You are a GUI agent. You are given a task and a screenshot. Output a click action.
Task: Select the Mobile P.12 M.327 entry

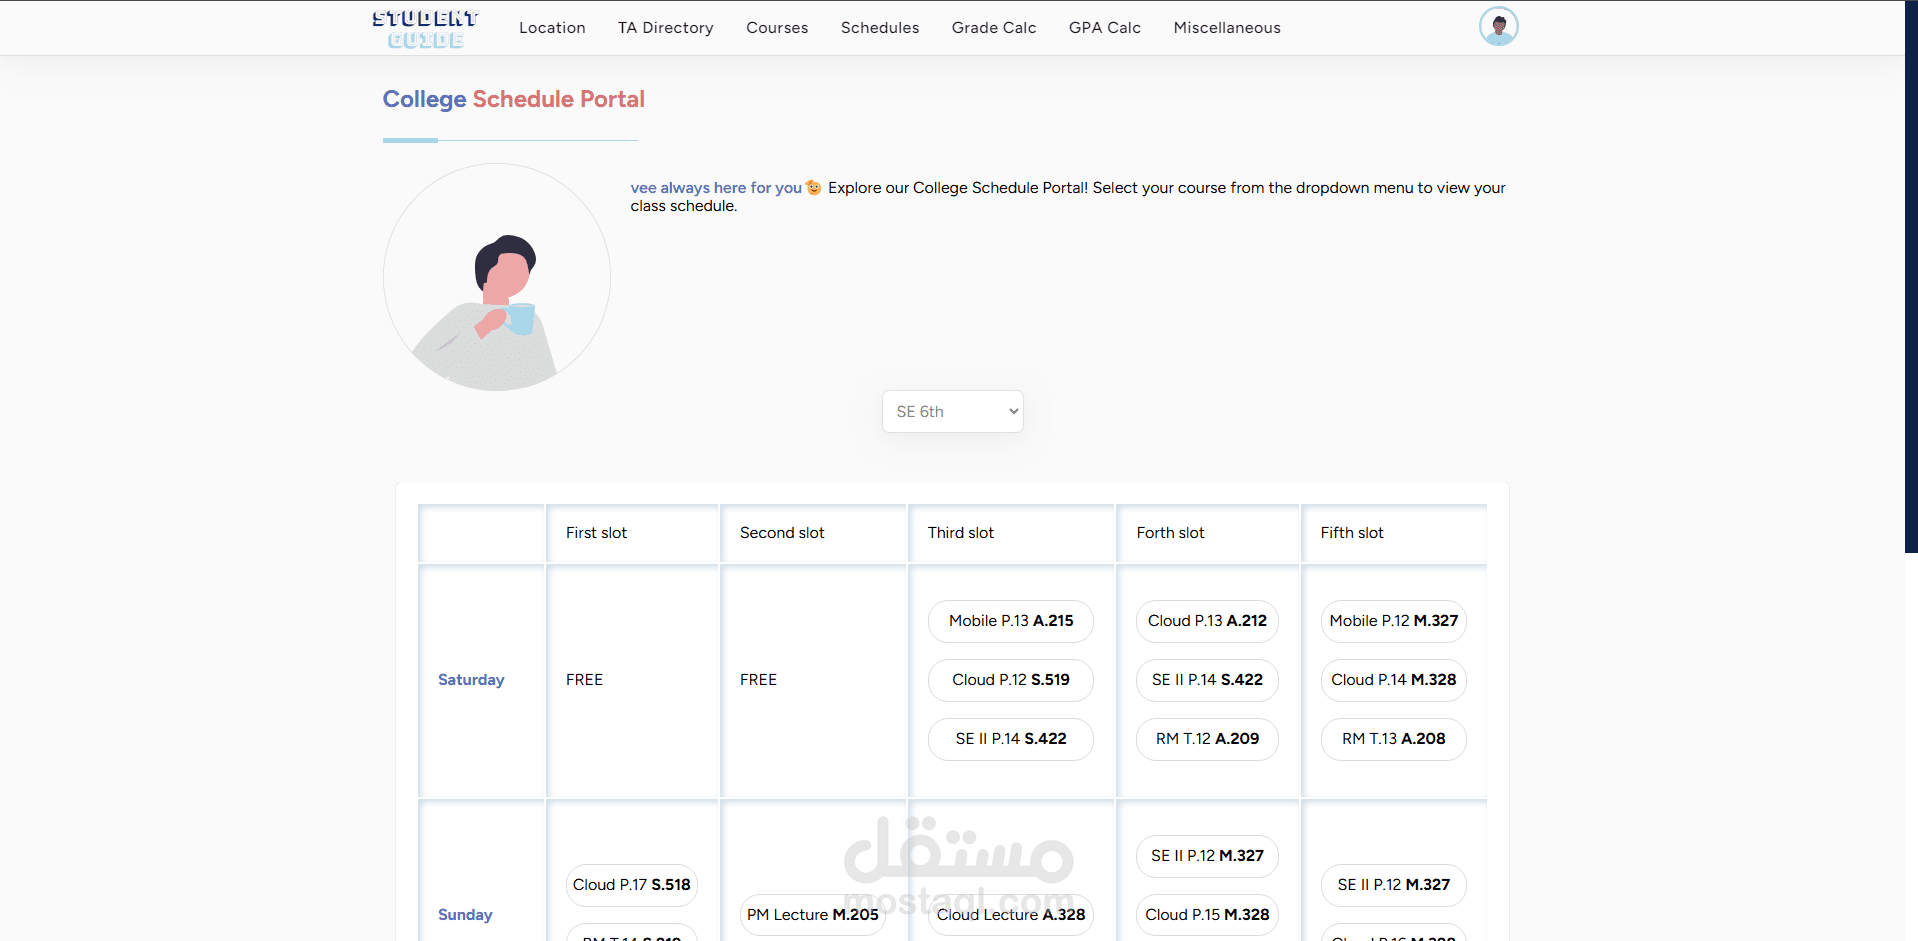coord(1394,621)
